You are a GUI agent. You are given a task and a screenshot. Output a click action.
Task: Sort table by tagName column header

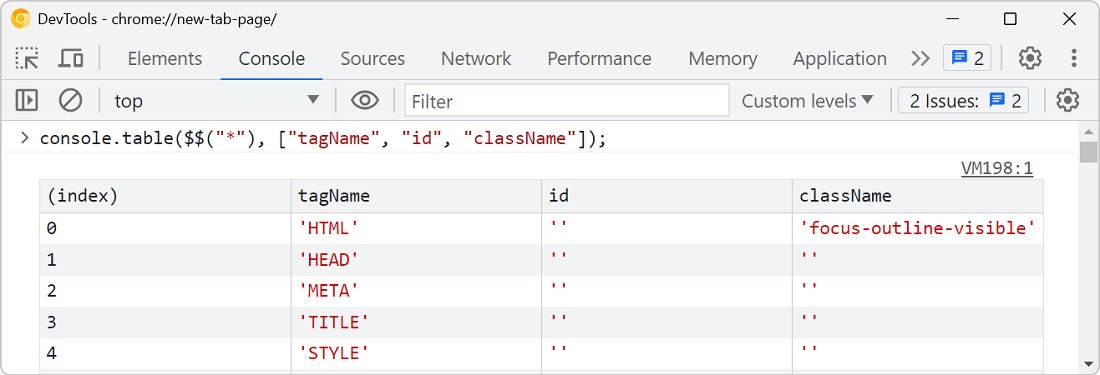click(x=416, y=196)
